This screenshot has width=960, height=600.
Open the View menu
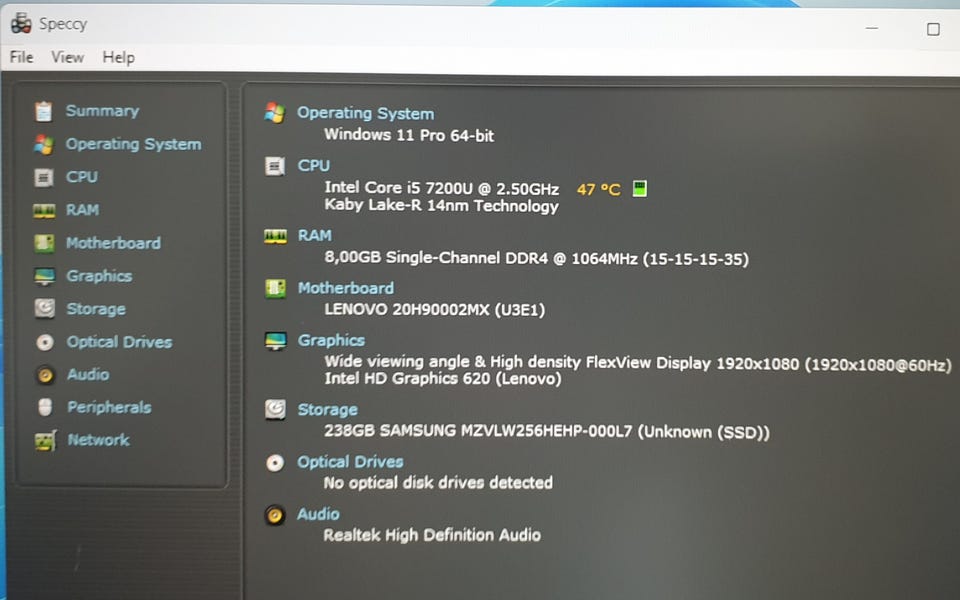tap(67, 57)
